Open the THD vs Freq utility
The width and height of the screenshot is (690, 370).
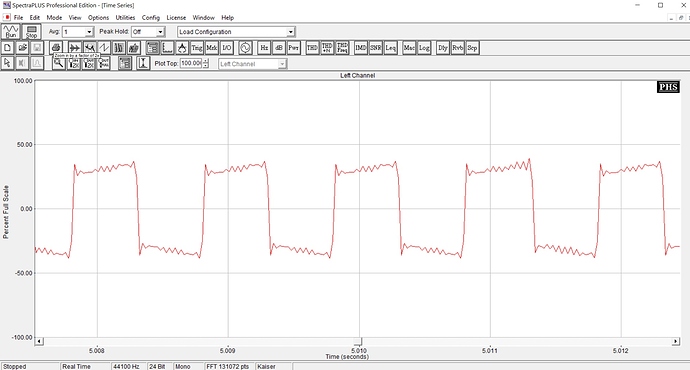(342, 48)
